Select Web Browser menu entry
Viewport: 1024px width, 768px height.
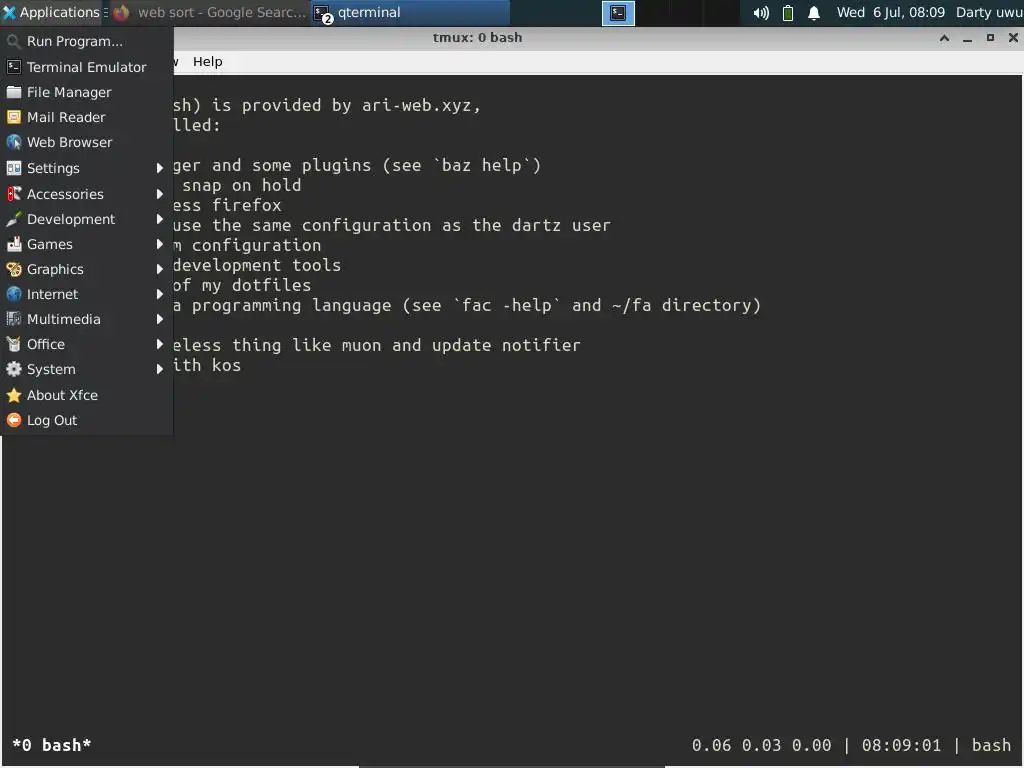coord(87,142)
